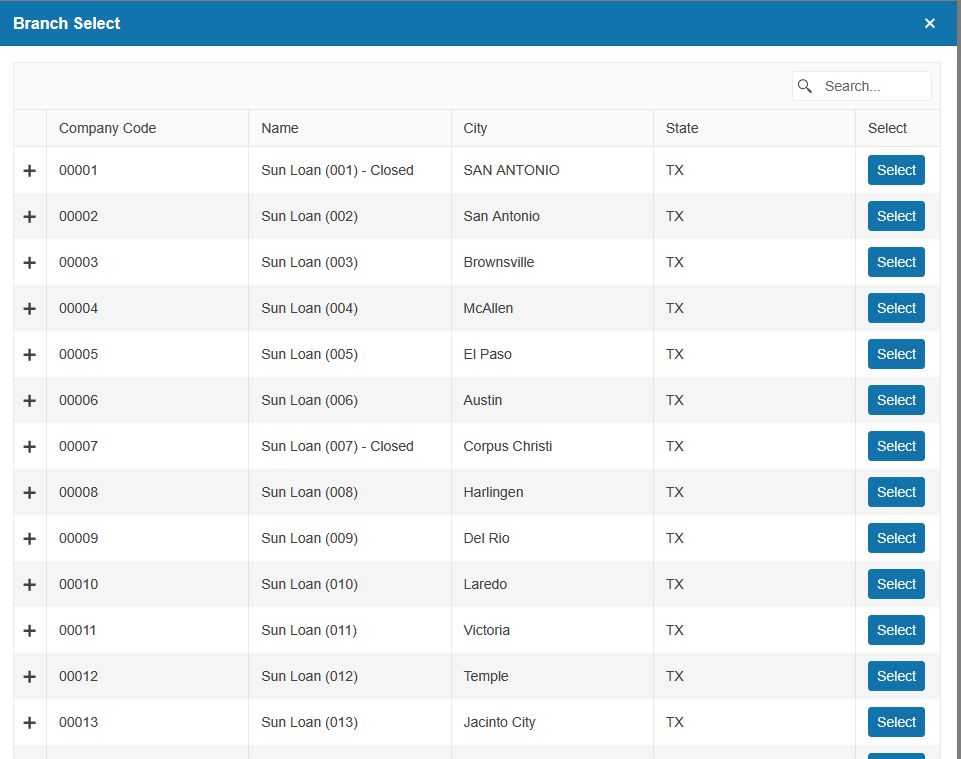Sort by State column header
This screenshot has width=961, height=759.
point(754,128)
